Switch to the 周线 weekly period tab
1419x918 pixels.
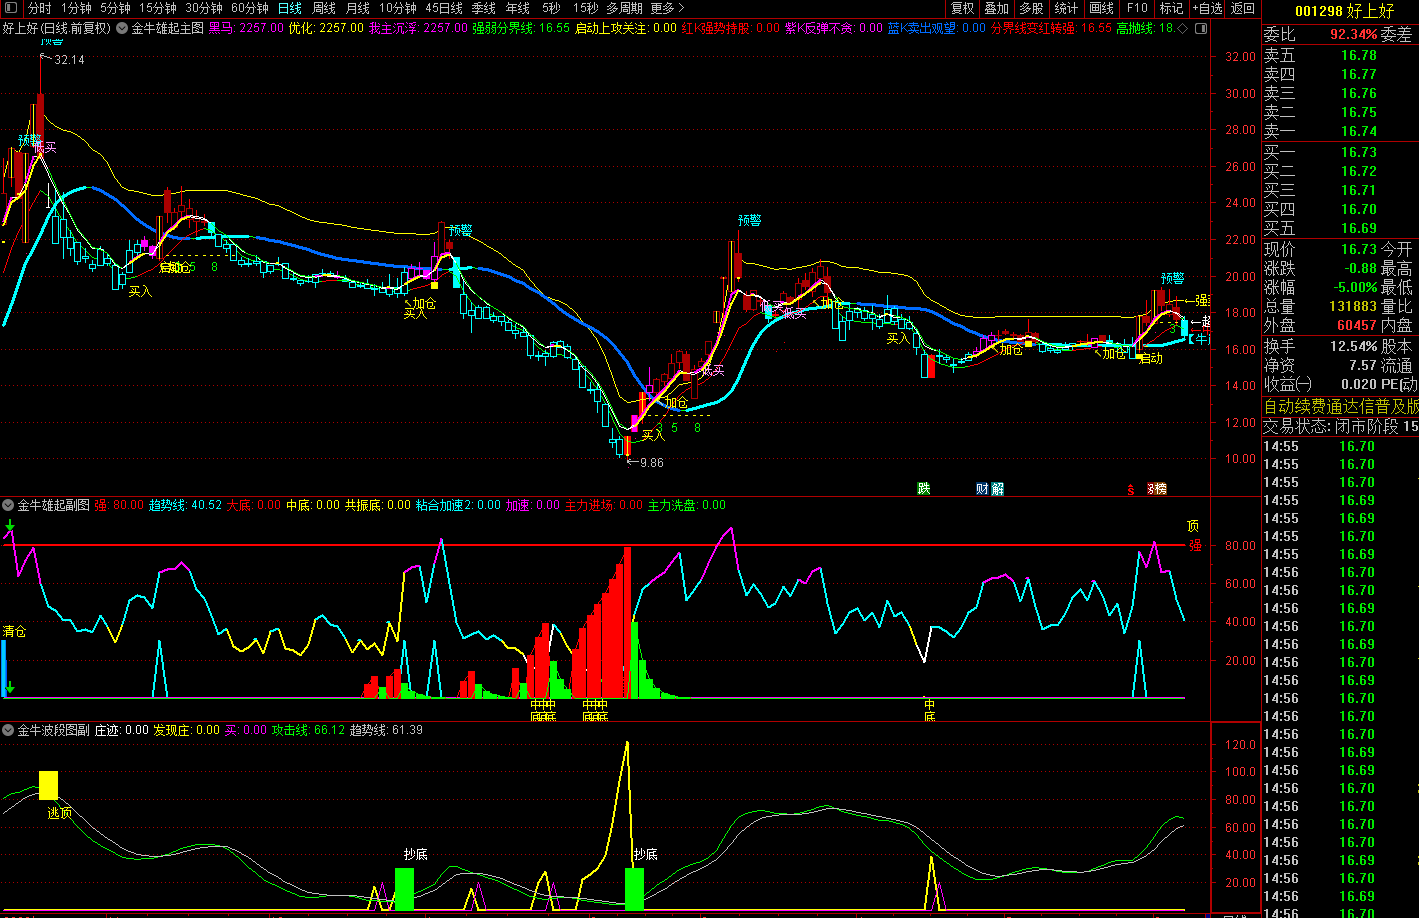click(x=323, y=8)
